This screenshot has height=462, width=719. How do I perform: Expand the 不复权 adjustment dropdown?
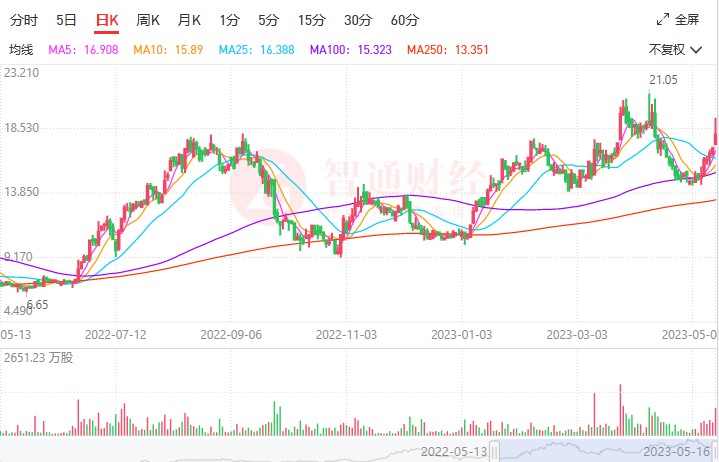[x=673, y=49]
